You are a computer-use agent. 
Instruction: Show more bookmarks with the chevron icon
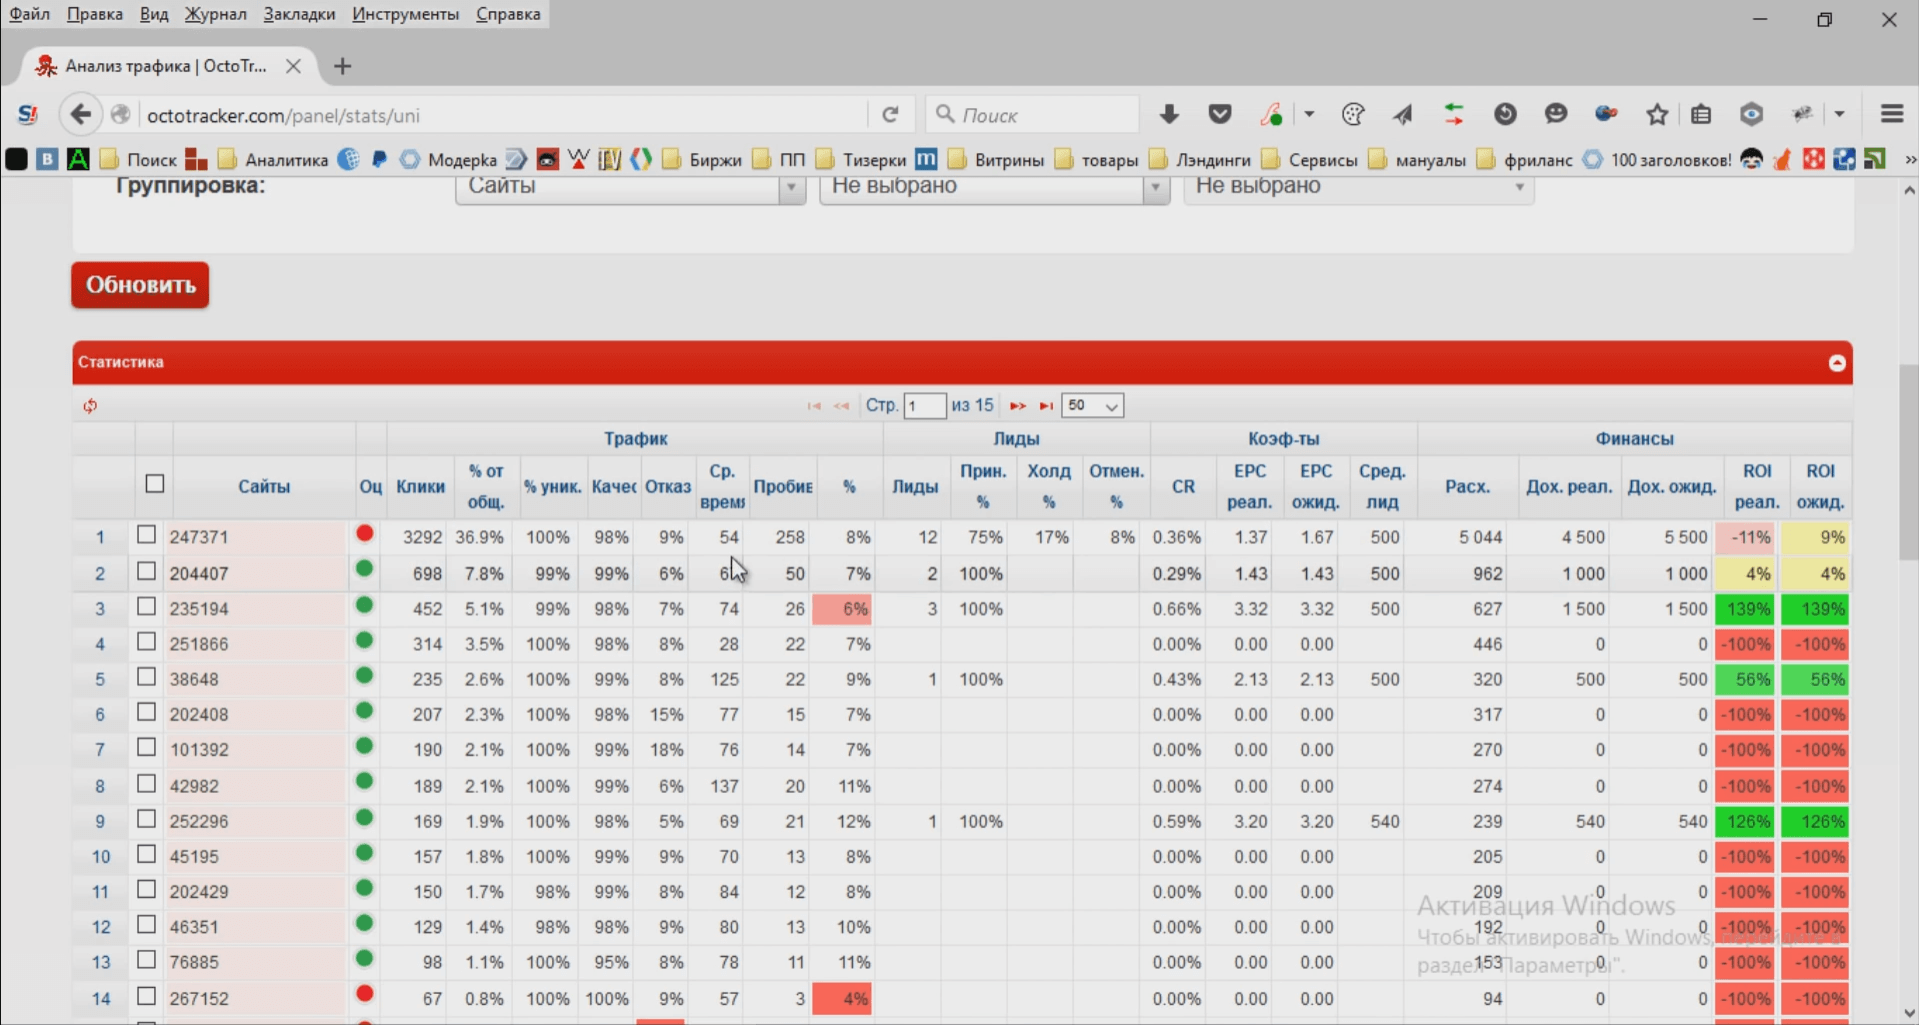pos(1910,160)
